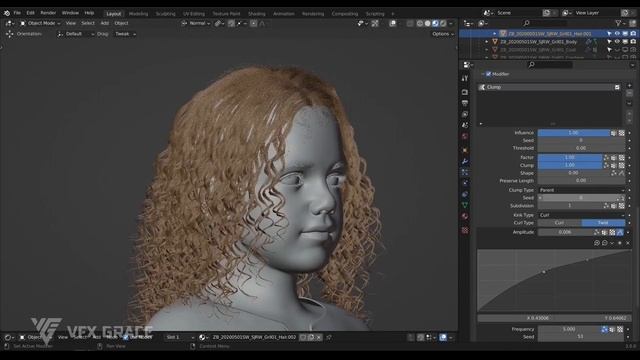Switch to the Sculpting workspace tab

click(x=166, y=13)
